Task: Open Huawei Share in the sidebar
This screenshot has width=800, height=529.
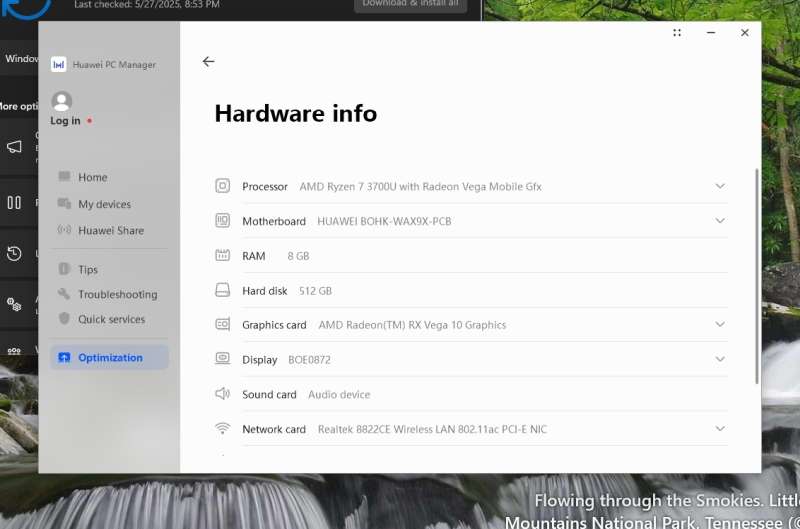Action: click(111, 231)
